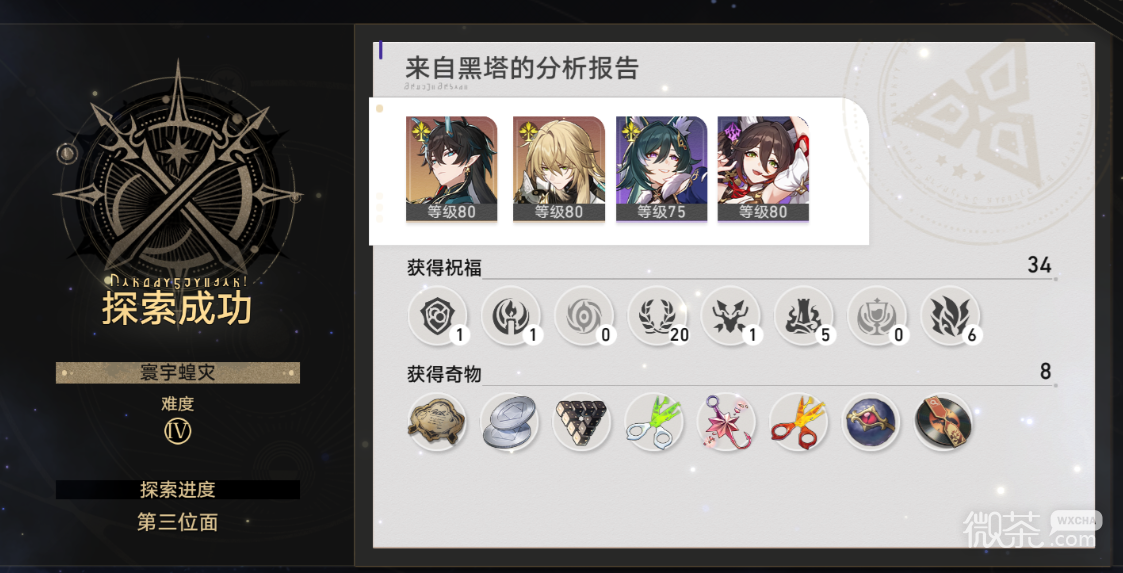Open the silver coins curio

coord(509,422)
